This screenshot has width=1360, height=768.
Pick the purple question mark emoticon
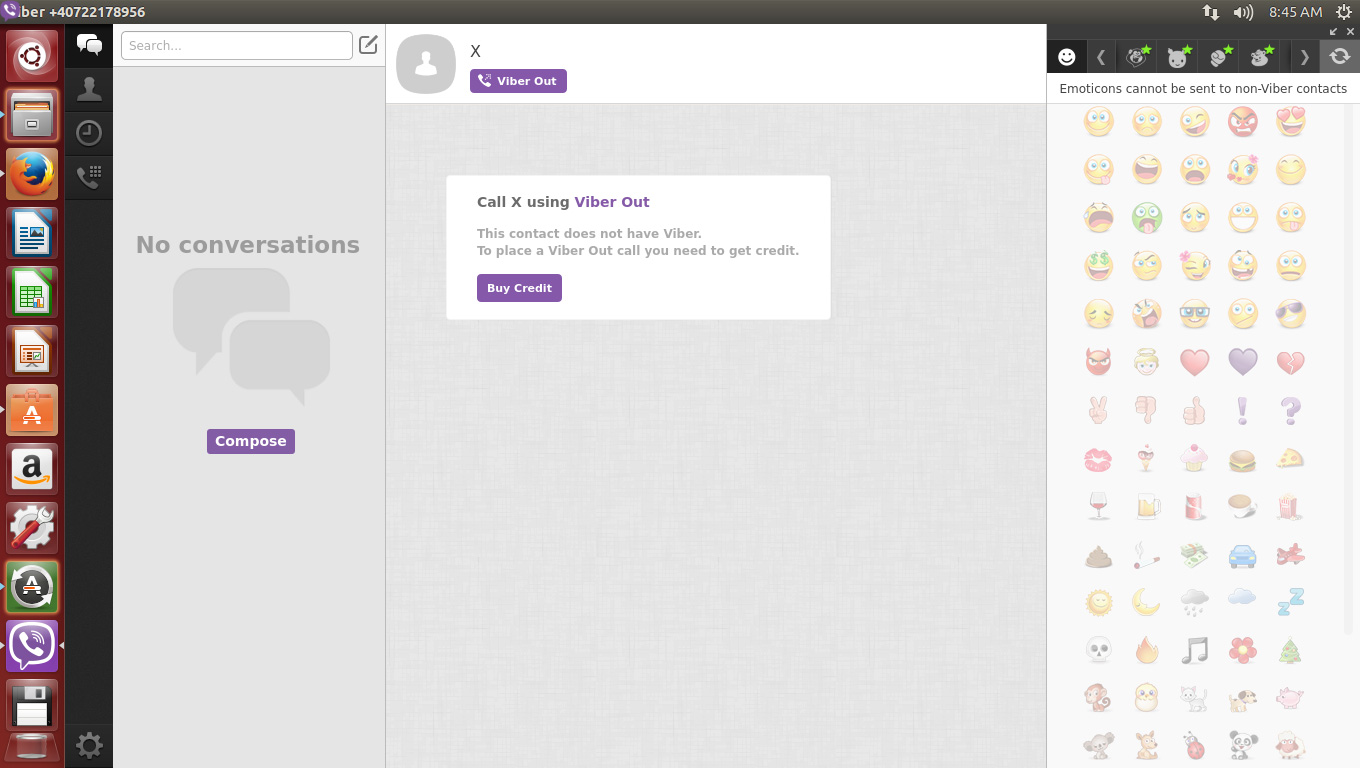[1291, 410]
